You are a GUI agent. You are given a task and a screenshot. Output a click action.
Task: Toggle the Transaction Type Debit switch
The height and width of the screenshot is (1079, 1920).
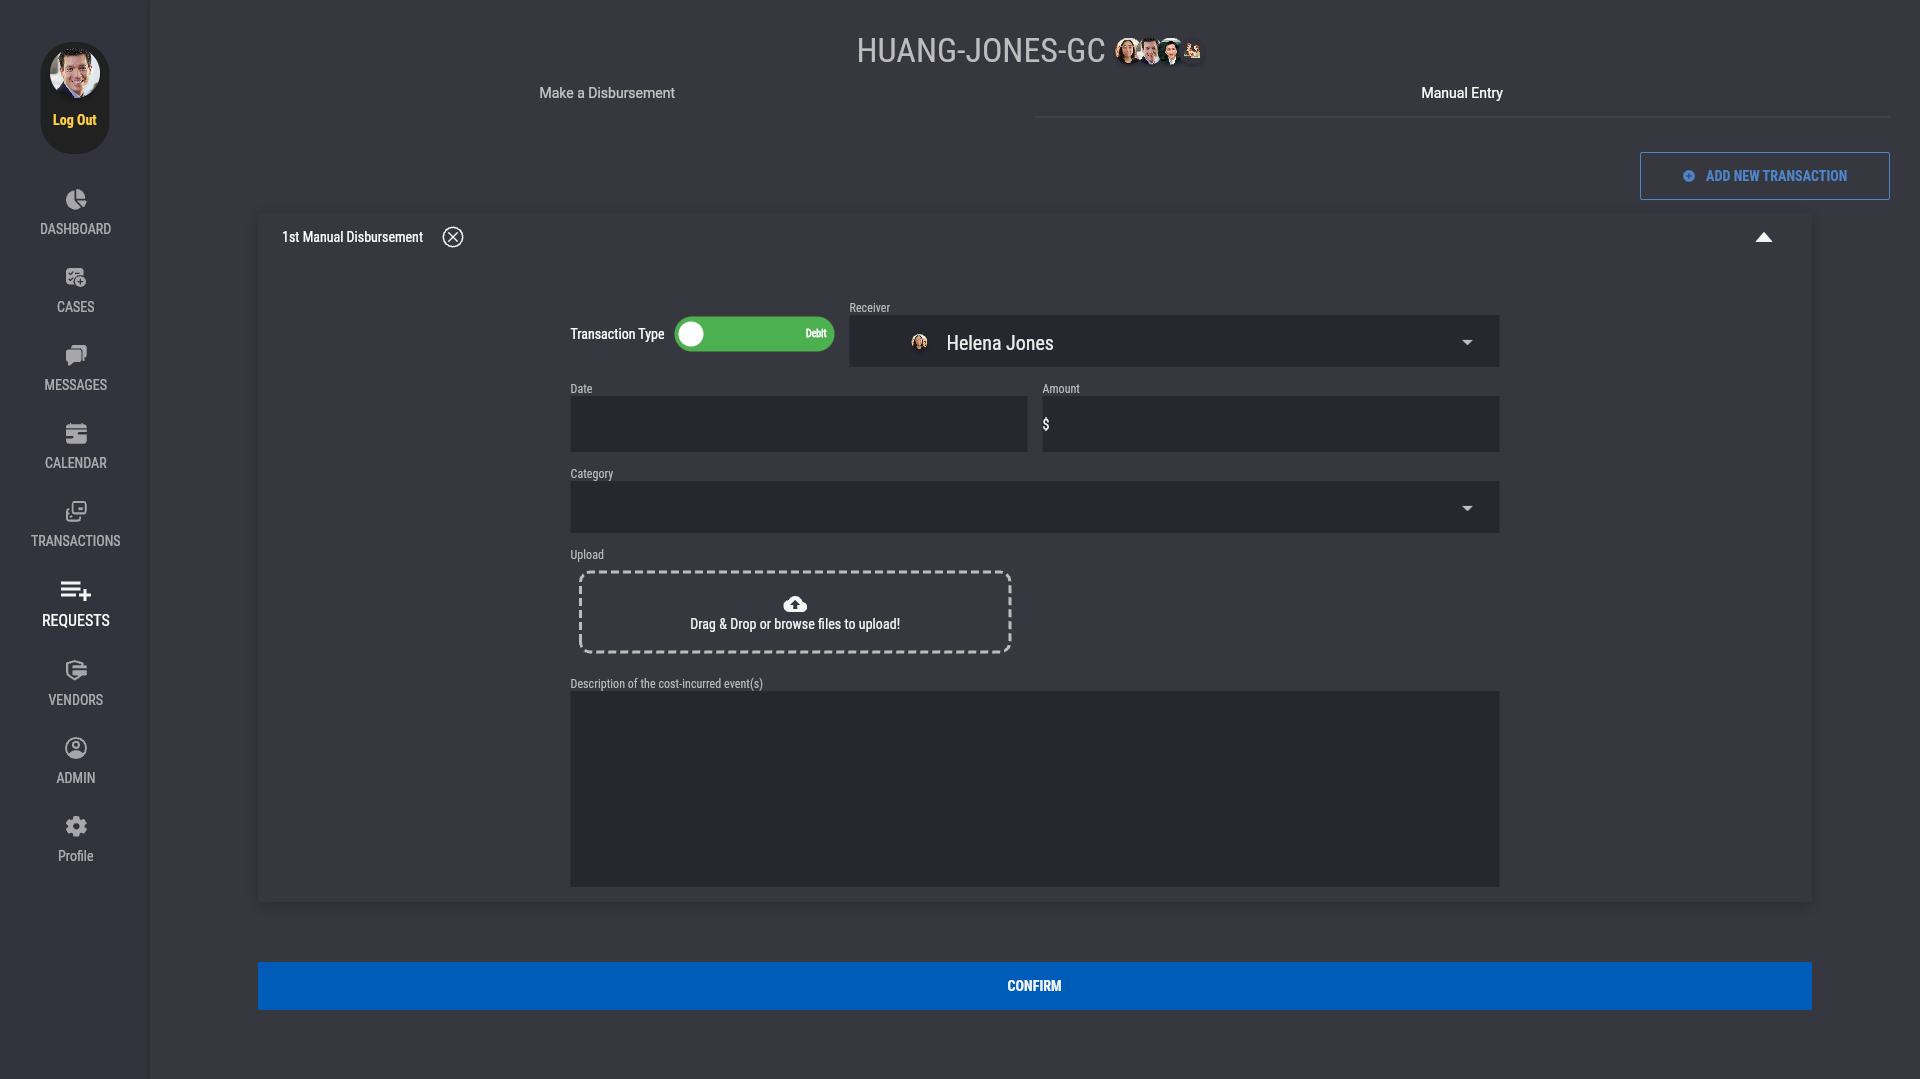coord(754,334)
